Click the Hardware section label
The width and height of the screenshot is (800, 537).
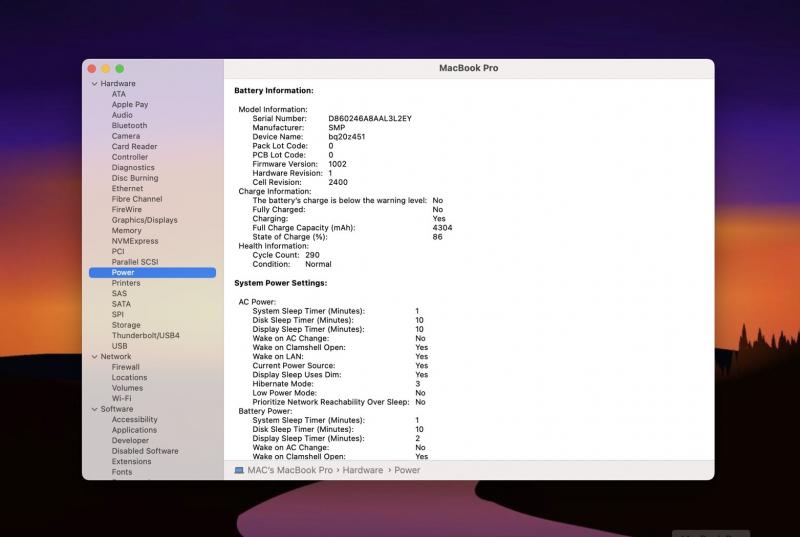pyautogui.click(x=118, y=84)
